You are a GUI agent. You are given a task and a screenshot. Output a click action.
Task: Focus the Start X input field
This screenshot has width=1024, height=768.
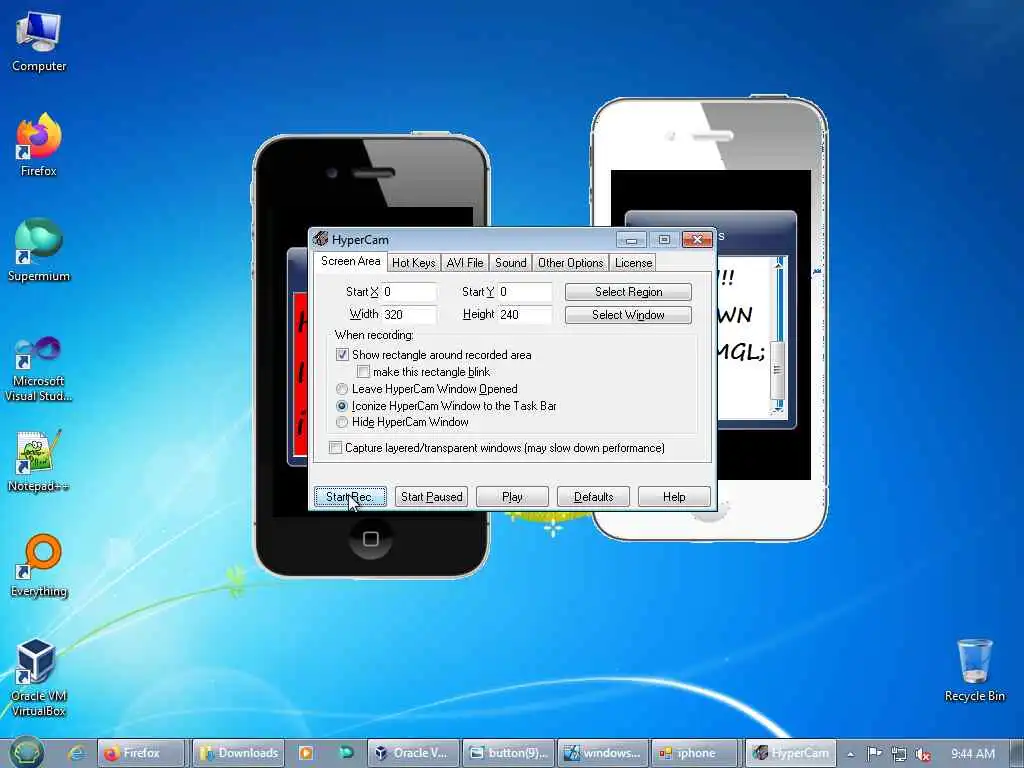pos(409,292)
